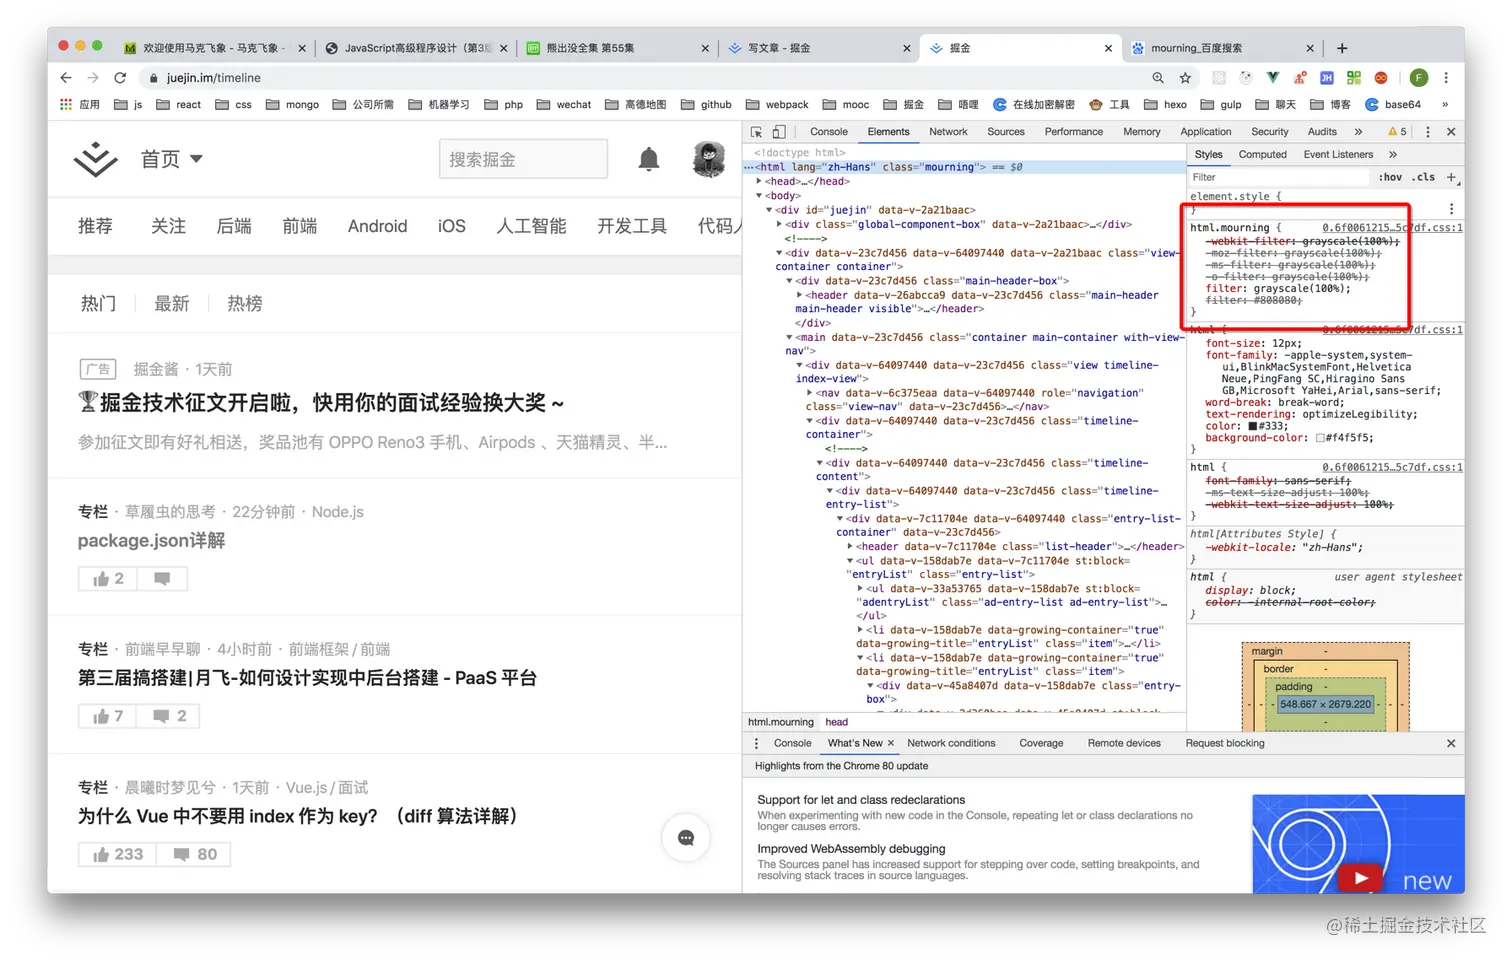Image resolution: width=1512 pixels, height=961 pixels.
Task: Close the DevTools panel
Action: point(1451,132)
